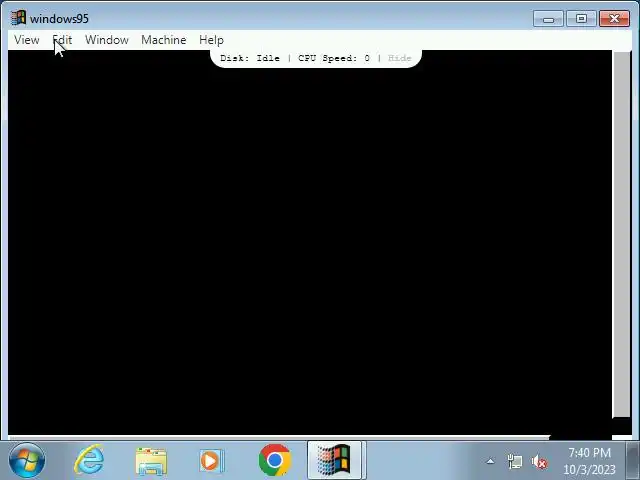Open the Window menu
640x480 pixels.
[x=107, y=40]
